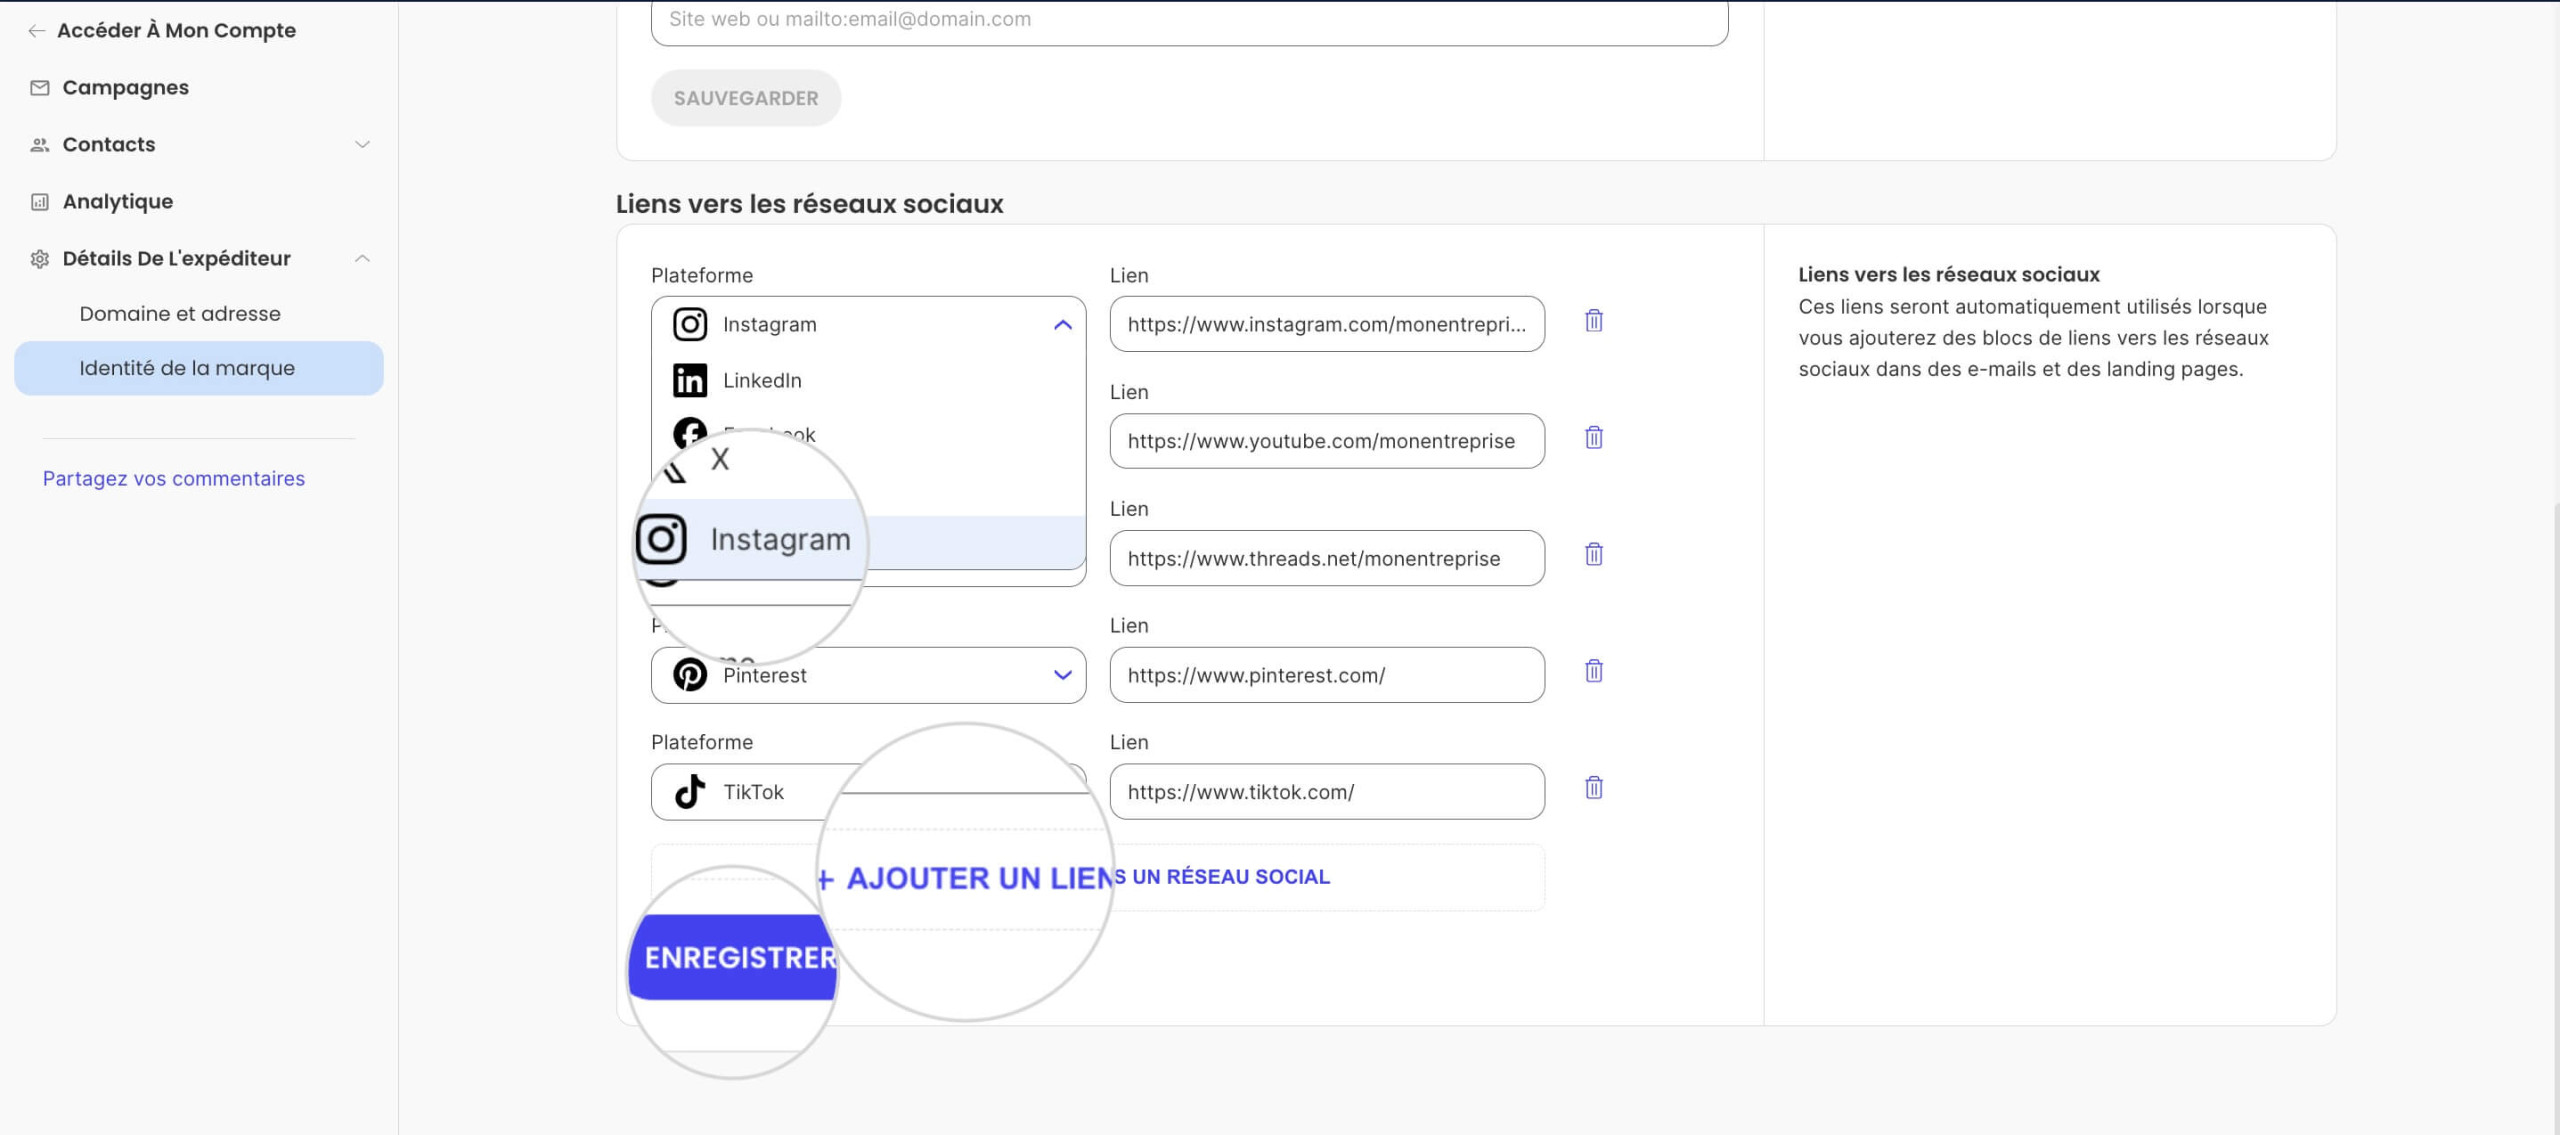Collapse the Instagram platform dropdown
The width and height of the screenshot is (2560, 1135).
coord(1062,325)
